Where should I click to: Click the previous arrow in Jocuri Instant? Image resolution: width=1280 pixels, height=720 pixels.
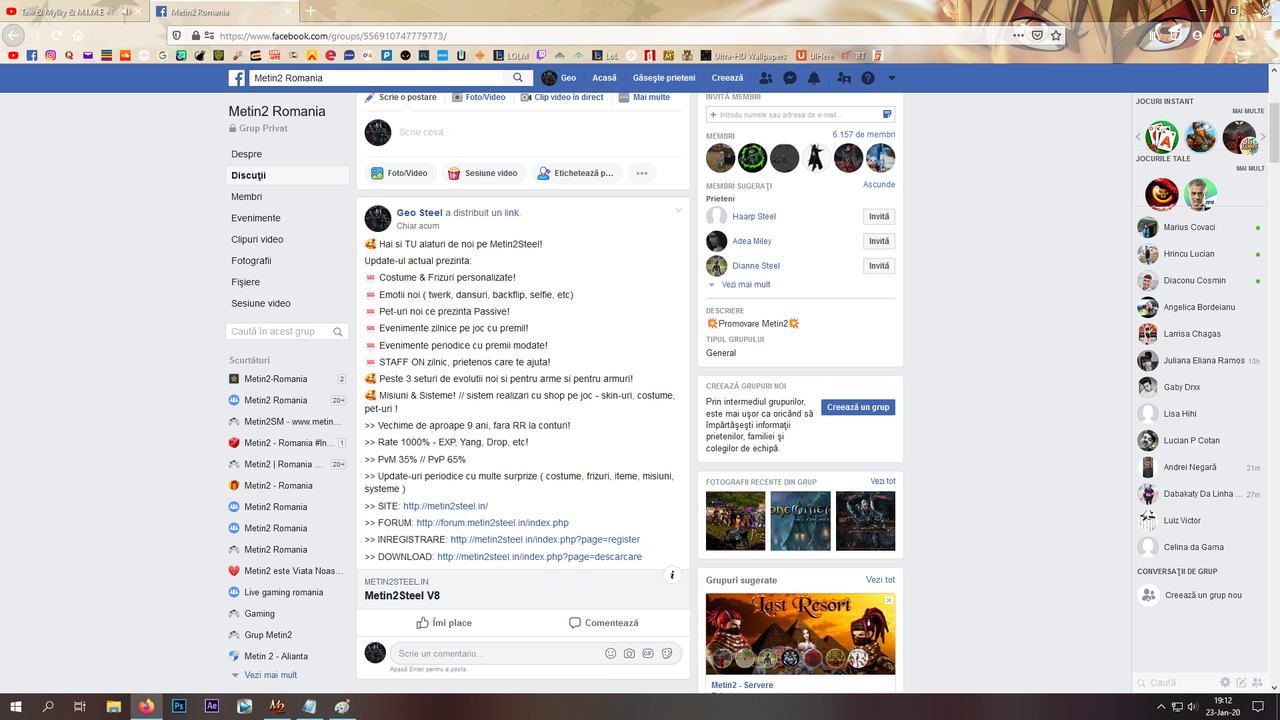tap(1138, 137)
